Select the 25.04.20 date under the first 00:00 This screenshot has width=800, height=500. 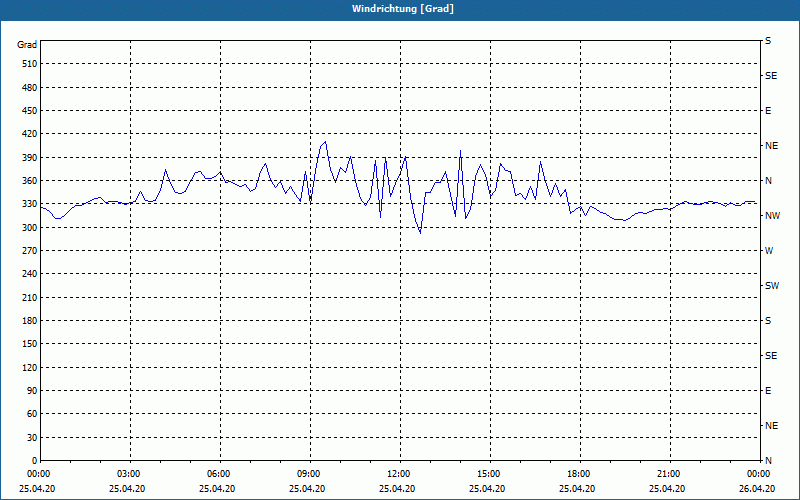(37, 489)
